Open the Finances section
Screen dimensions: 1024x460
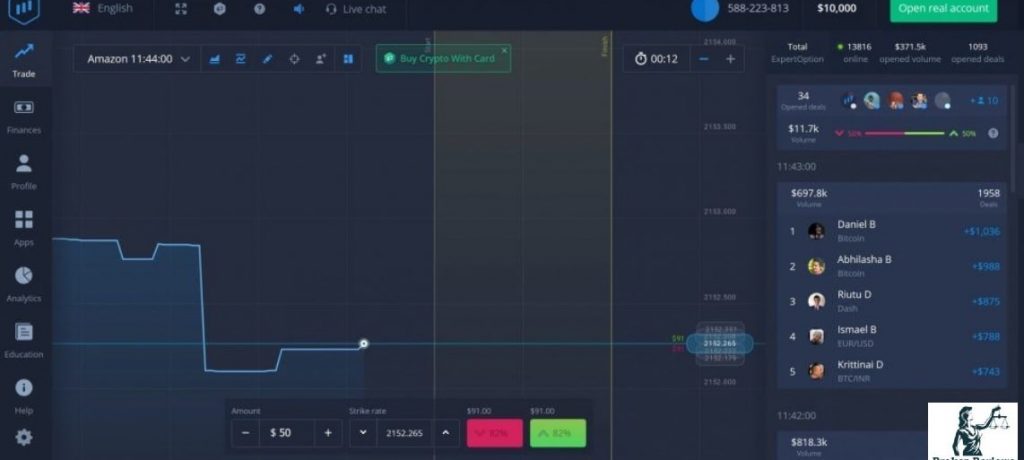point(24,116)
